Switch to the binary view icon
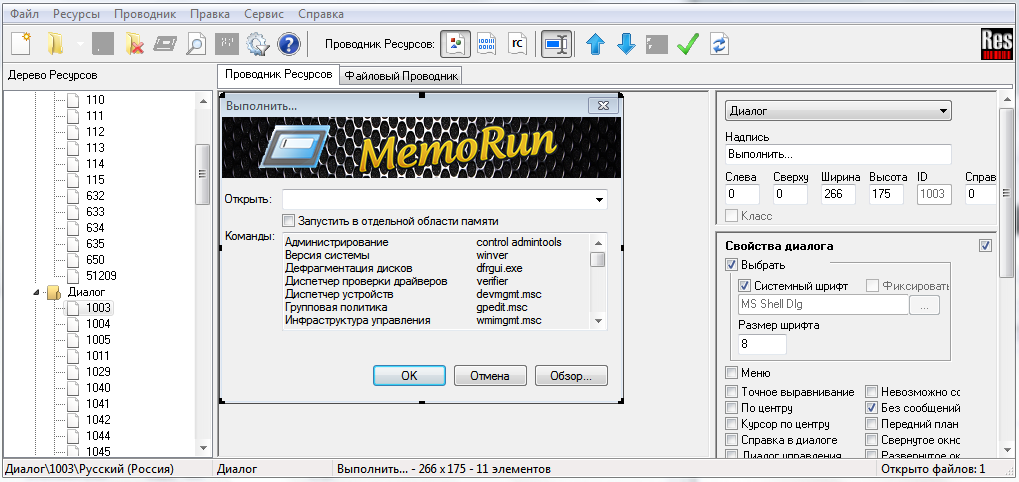Image resolution: width=1019 pixels, height=482 pixels. [486, 44]
